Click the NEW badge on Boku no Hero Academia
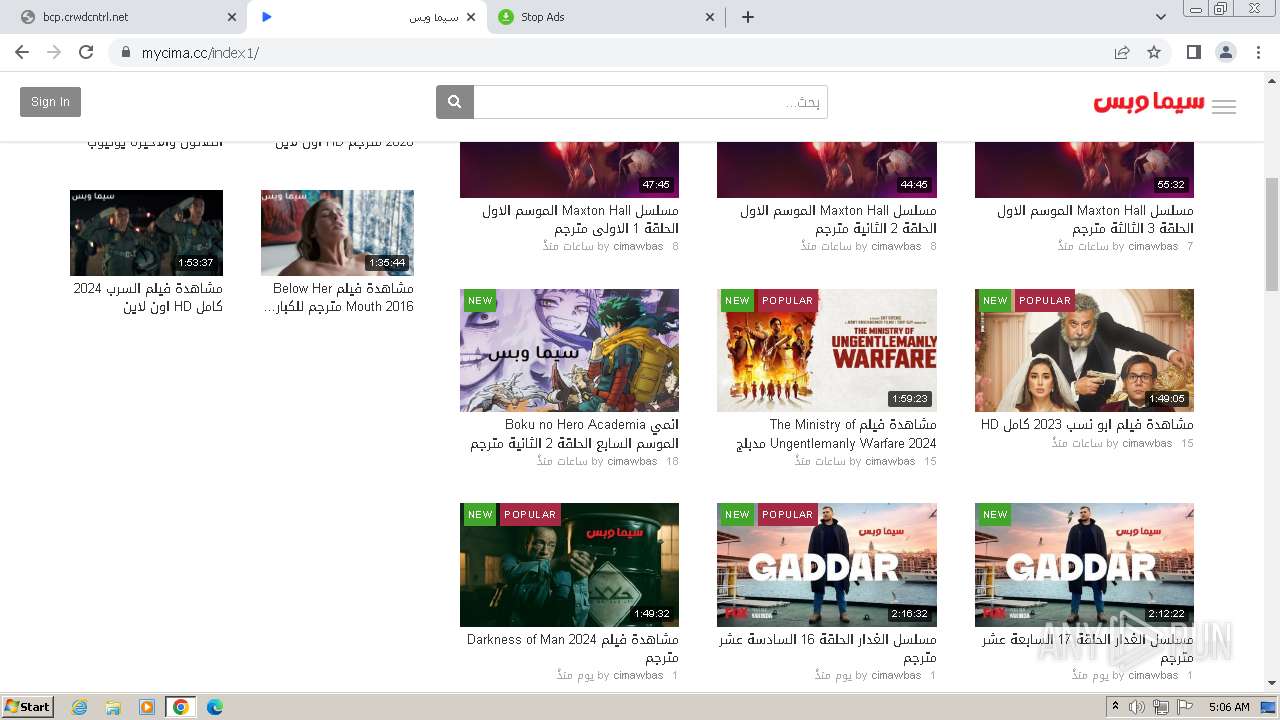Viewport: 1280px width, 720px height. (480, 300)
